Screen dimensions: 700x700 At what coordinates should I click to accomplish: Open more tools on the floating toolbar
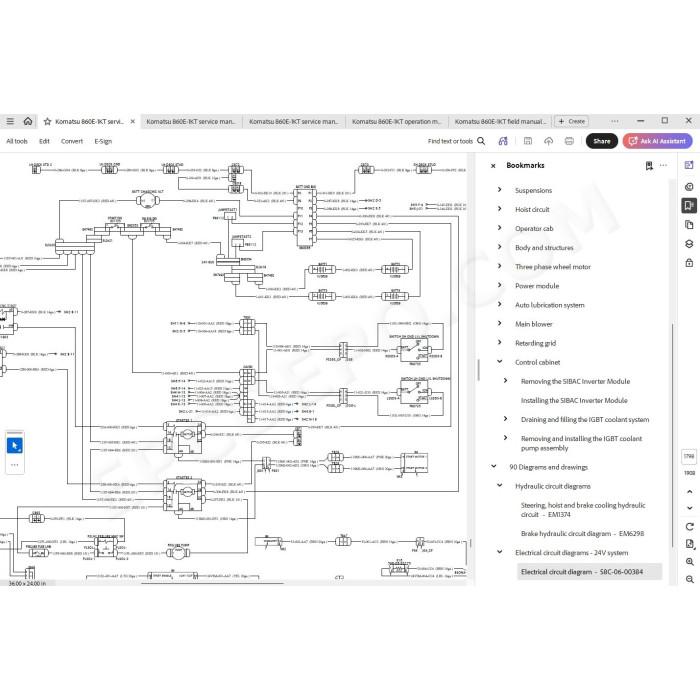click(x=15, y=465)
